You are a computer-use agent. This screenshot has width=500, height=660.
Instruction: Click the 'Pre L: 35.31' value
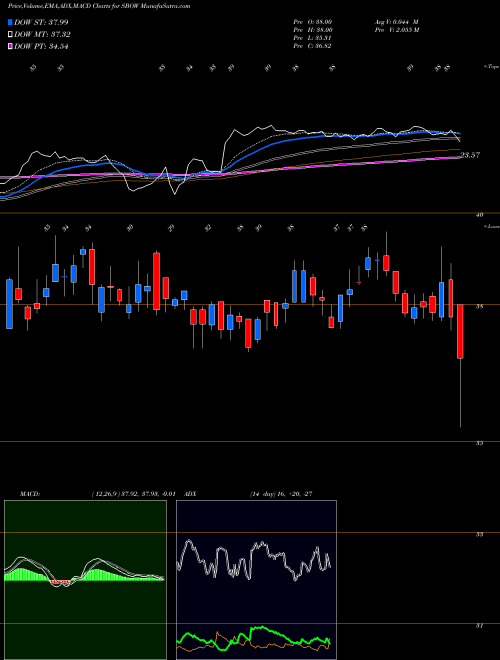[x=312, y=38]
